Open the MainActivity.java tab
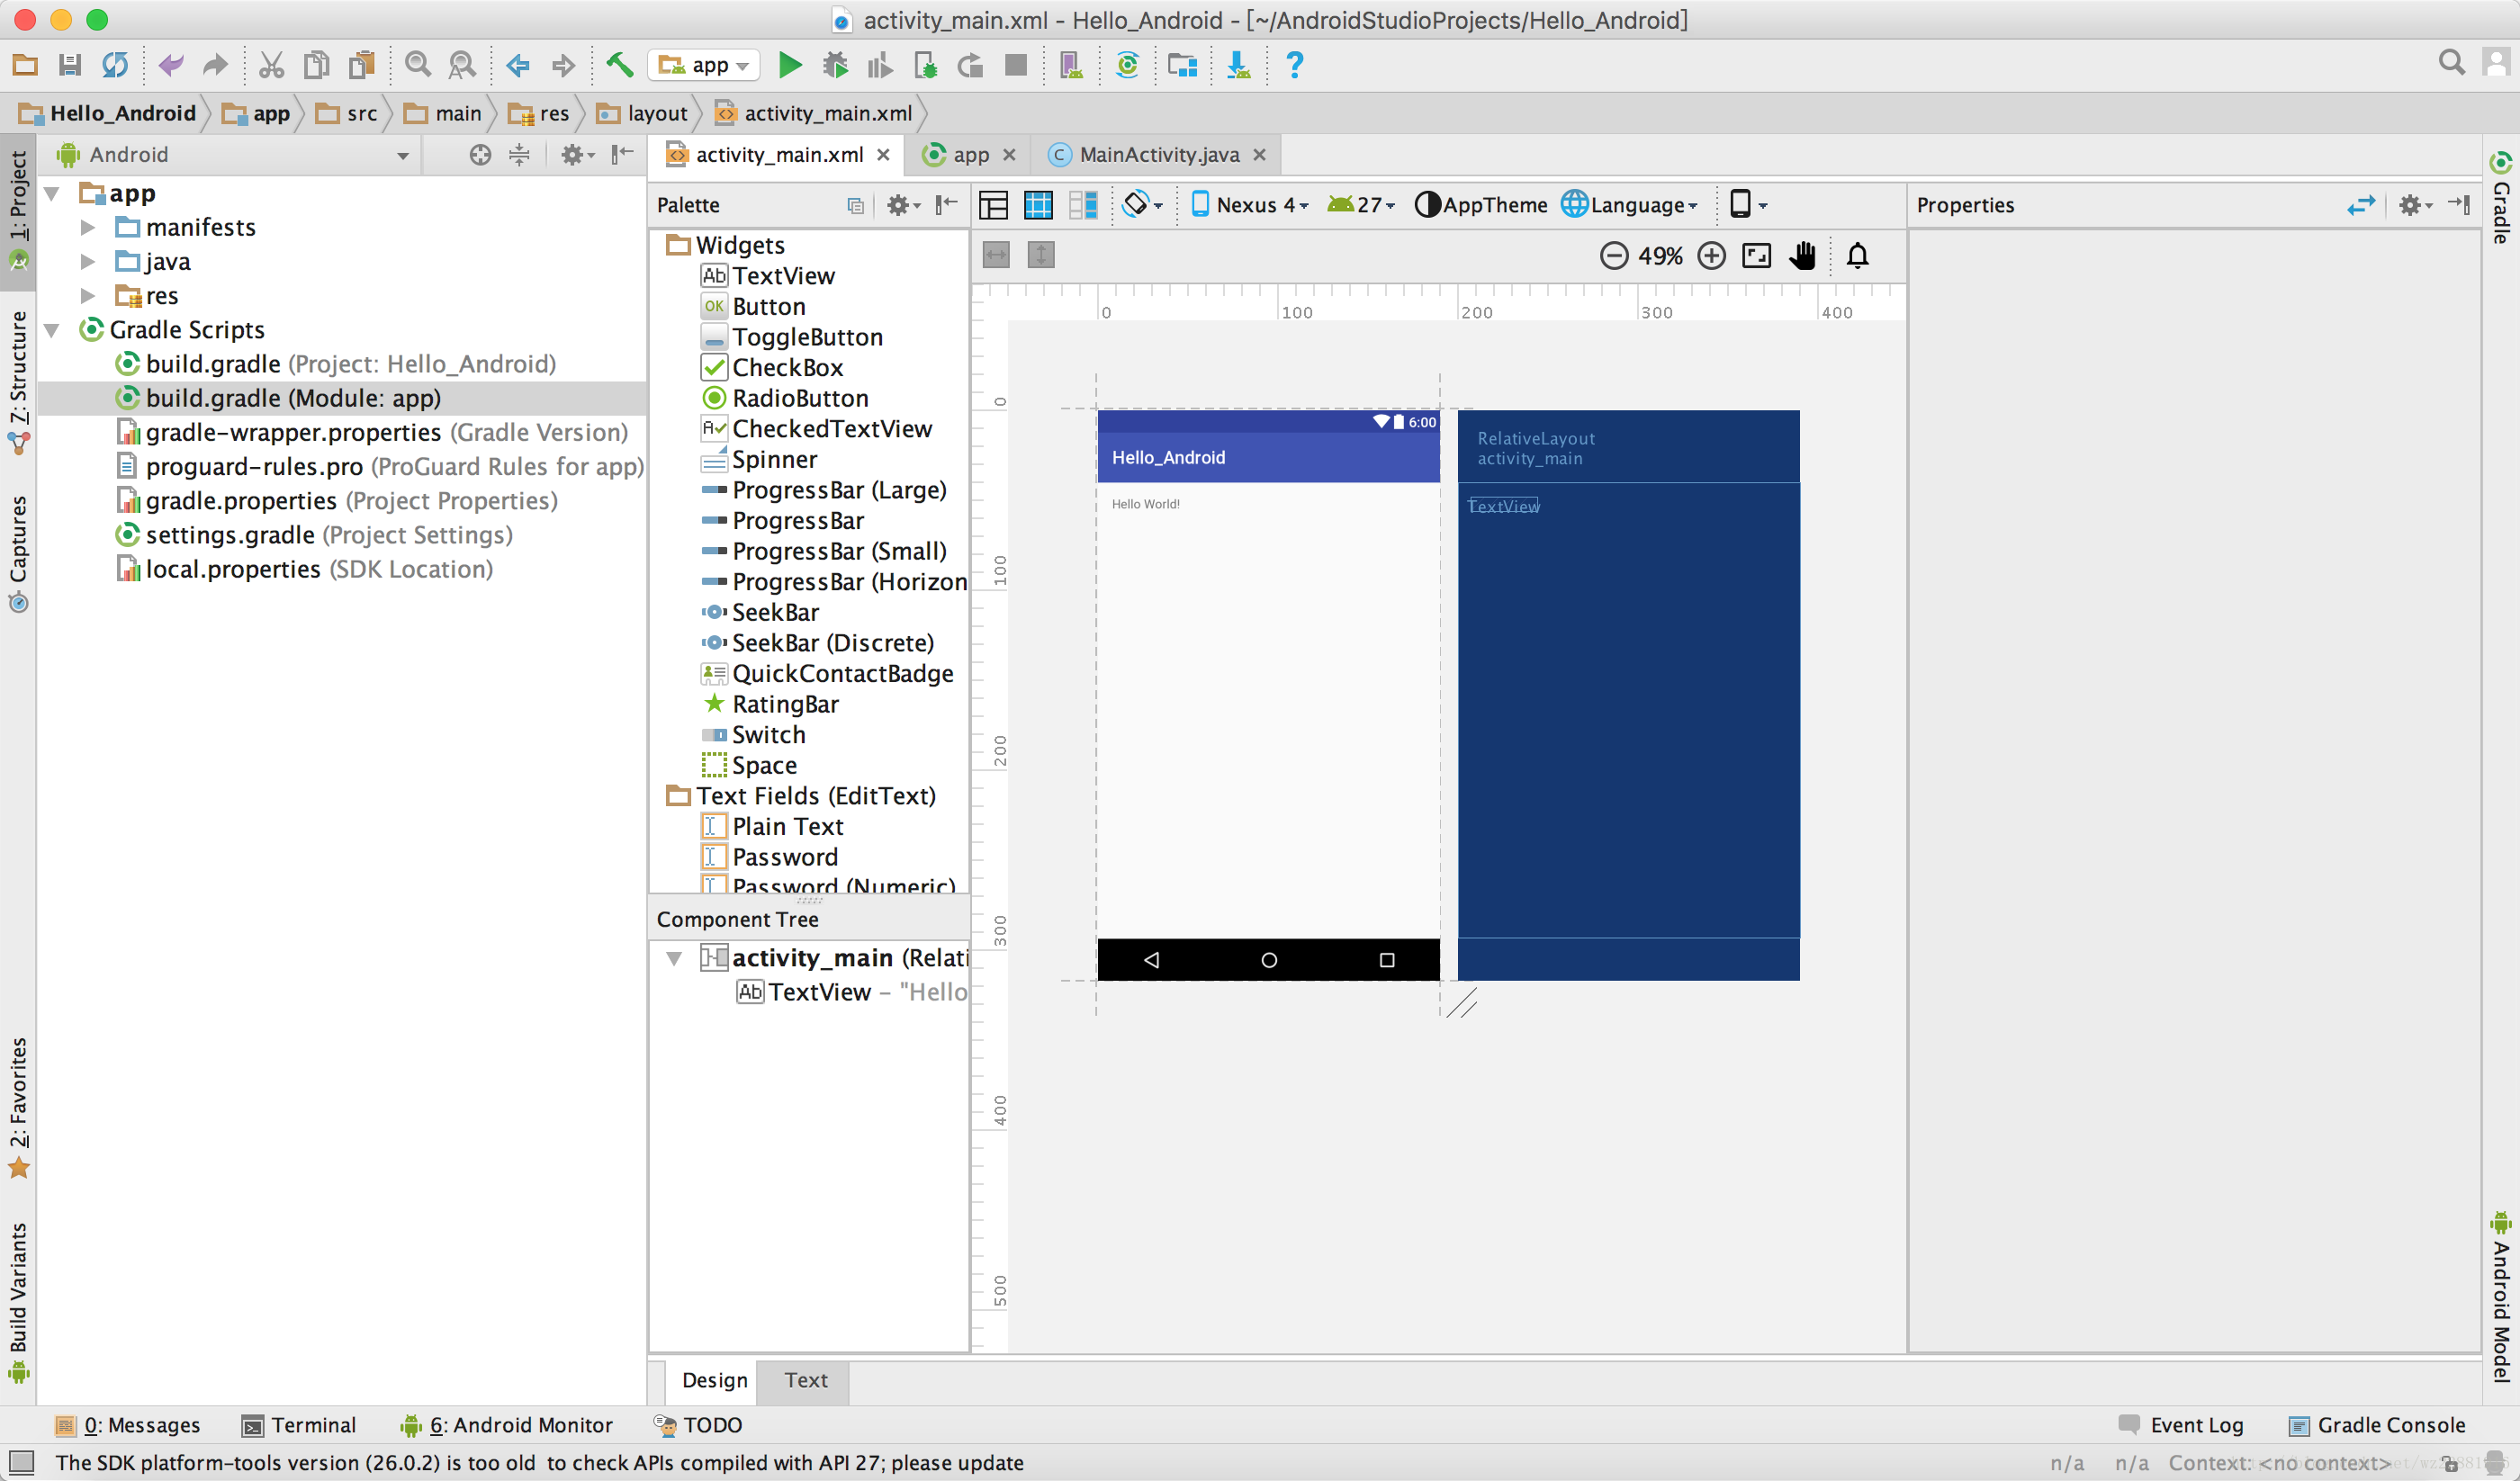This screenshot has width=2520, height=1481. (1158, 155)
